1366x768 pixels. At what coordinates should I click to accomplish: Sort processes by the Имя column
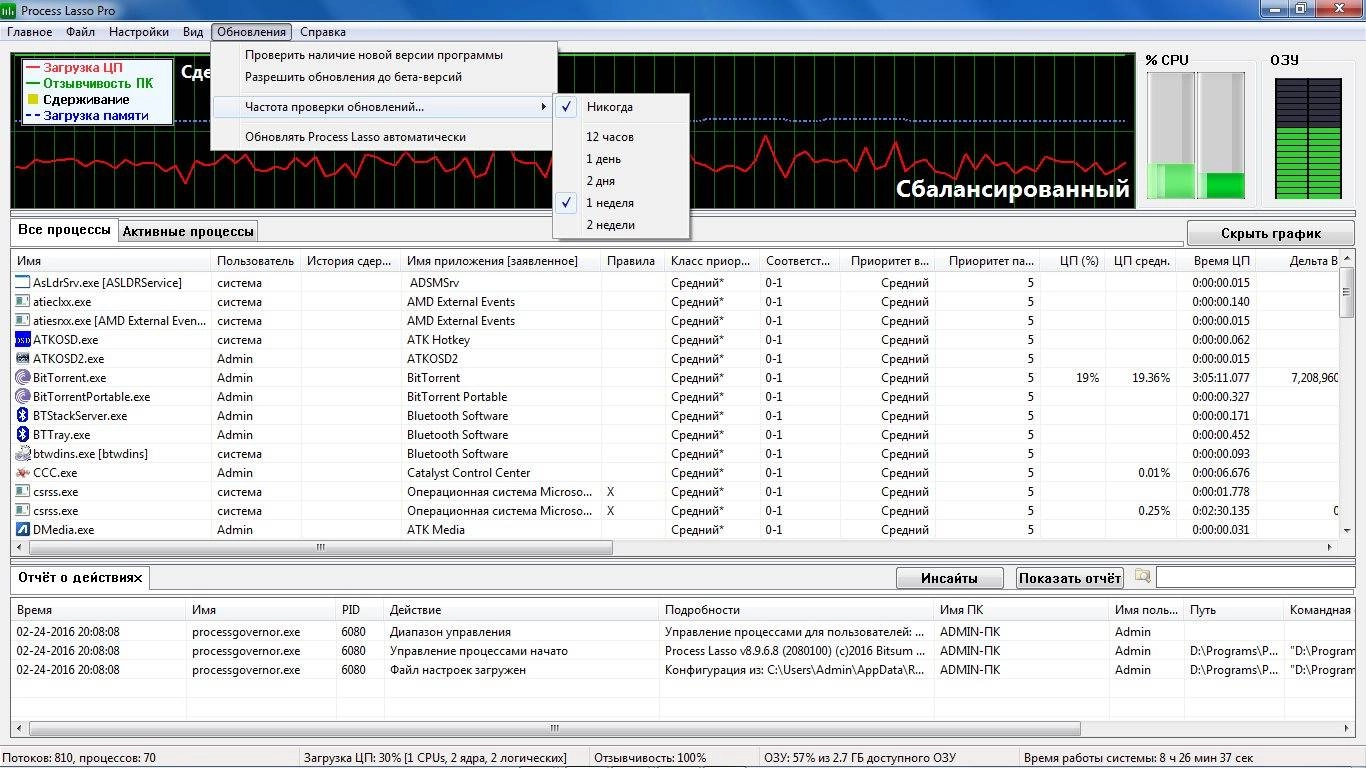pyautogui.click(x=112, y=261)
